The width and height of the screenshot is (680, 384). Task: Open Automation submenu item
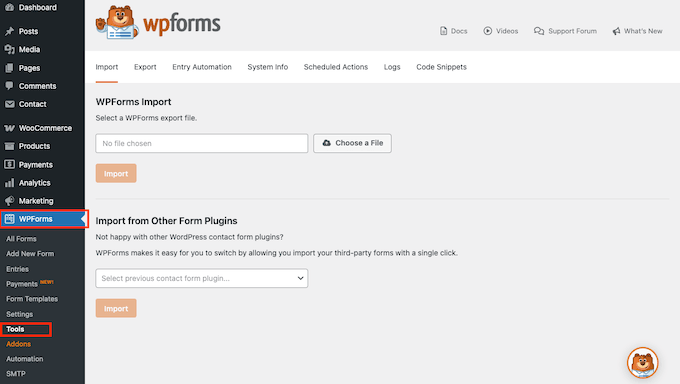[24, 359]
